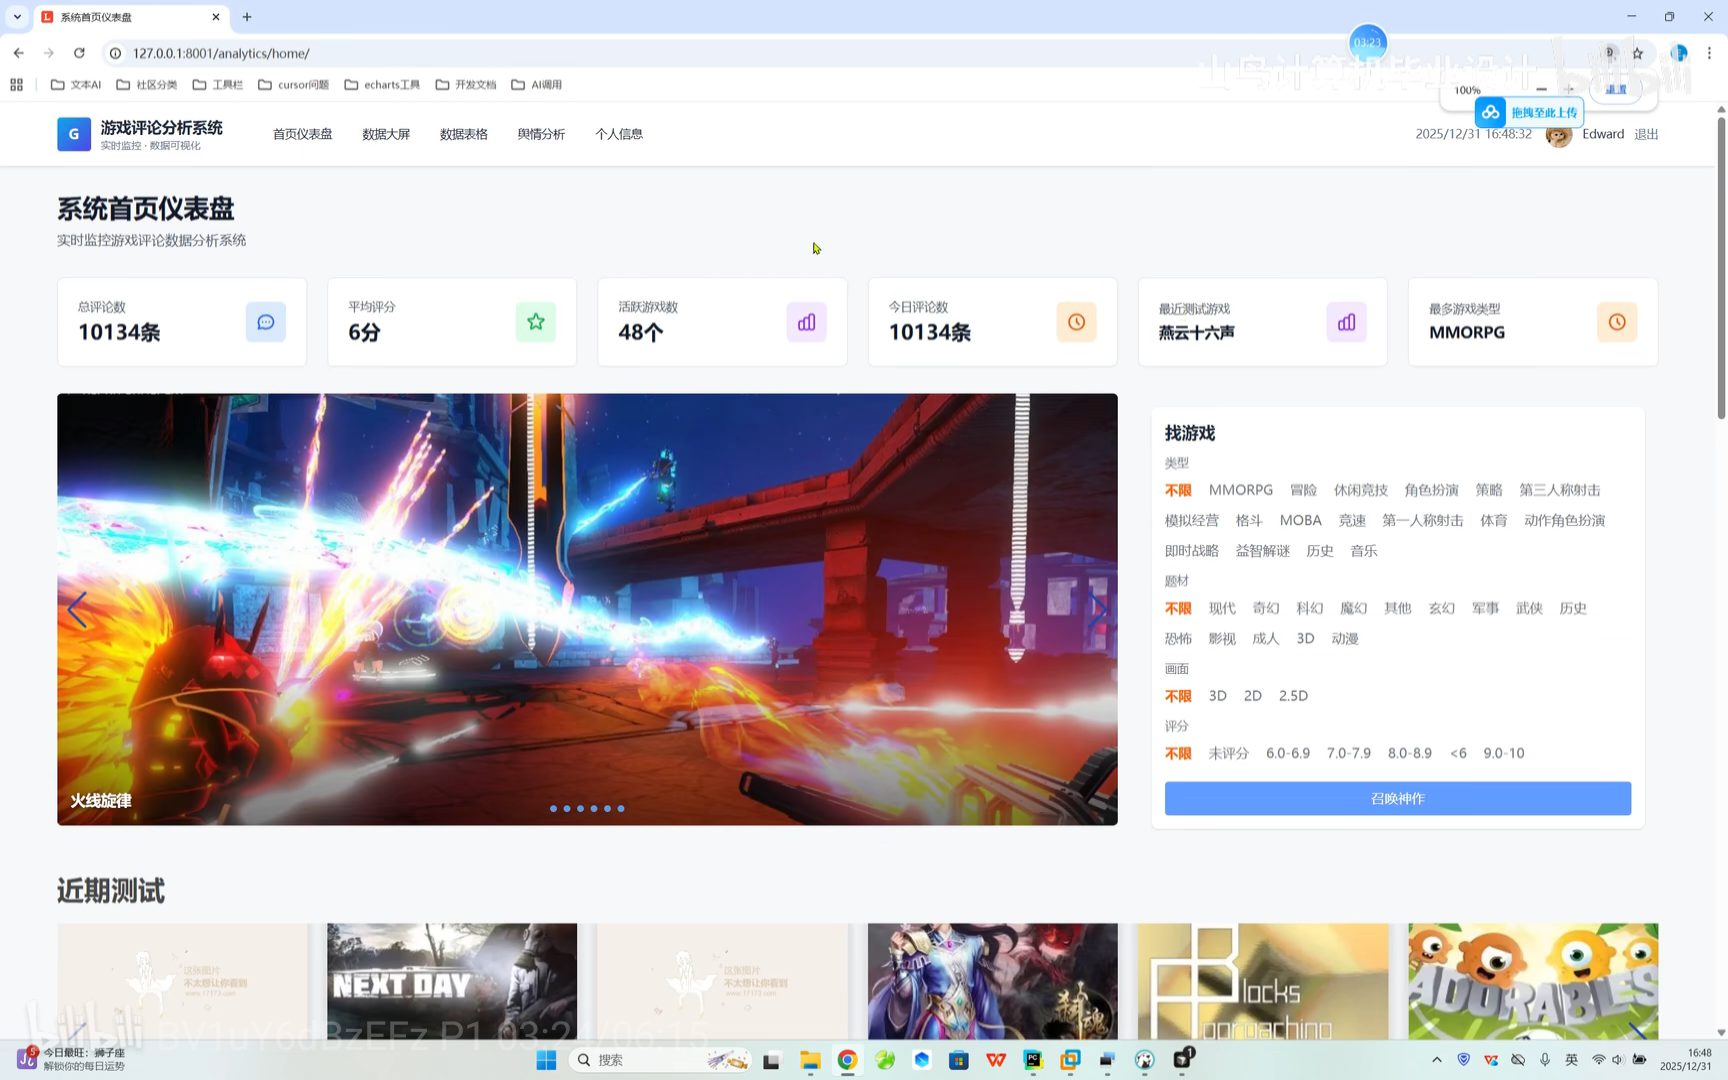Click the bar chart icon on 活跃游戏数 card
The image size is (1728, 1080).
coord(806,322)
